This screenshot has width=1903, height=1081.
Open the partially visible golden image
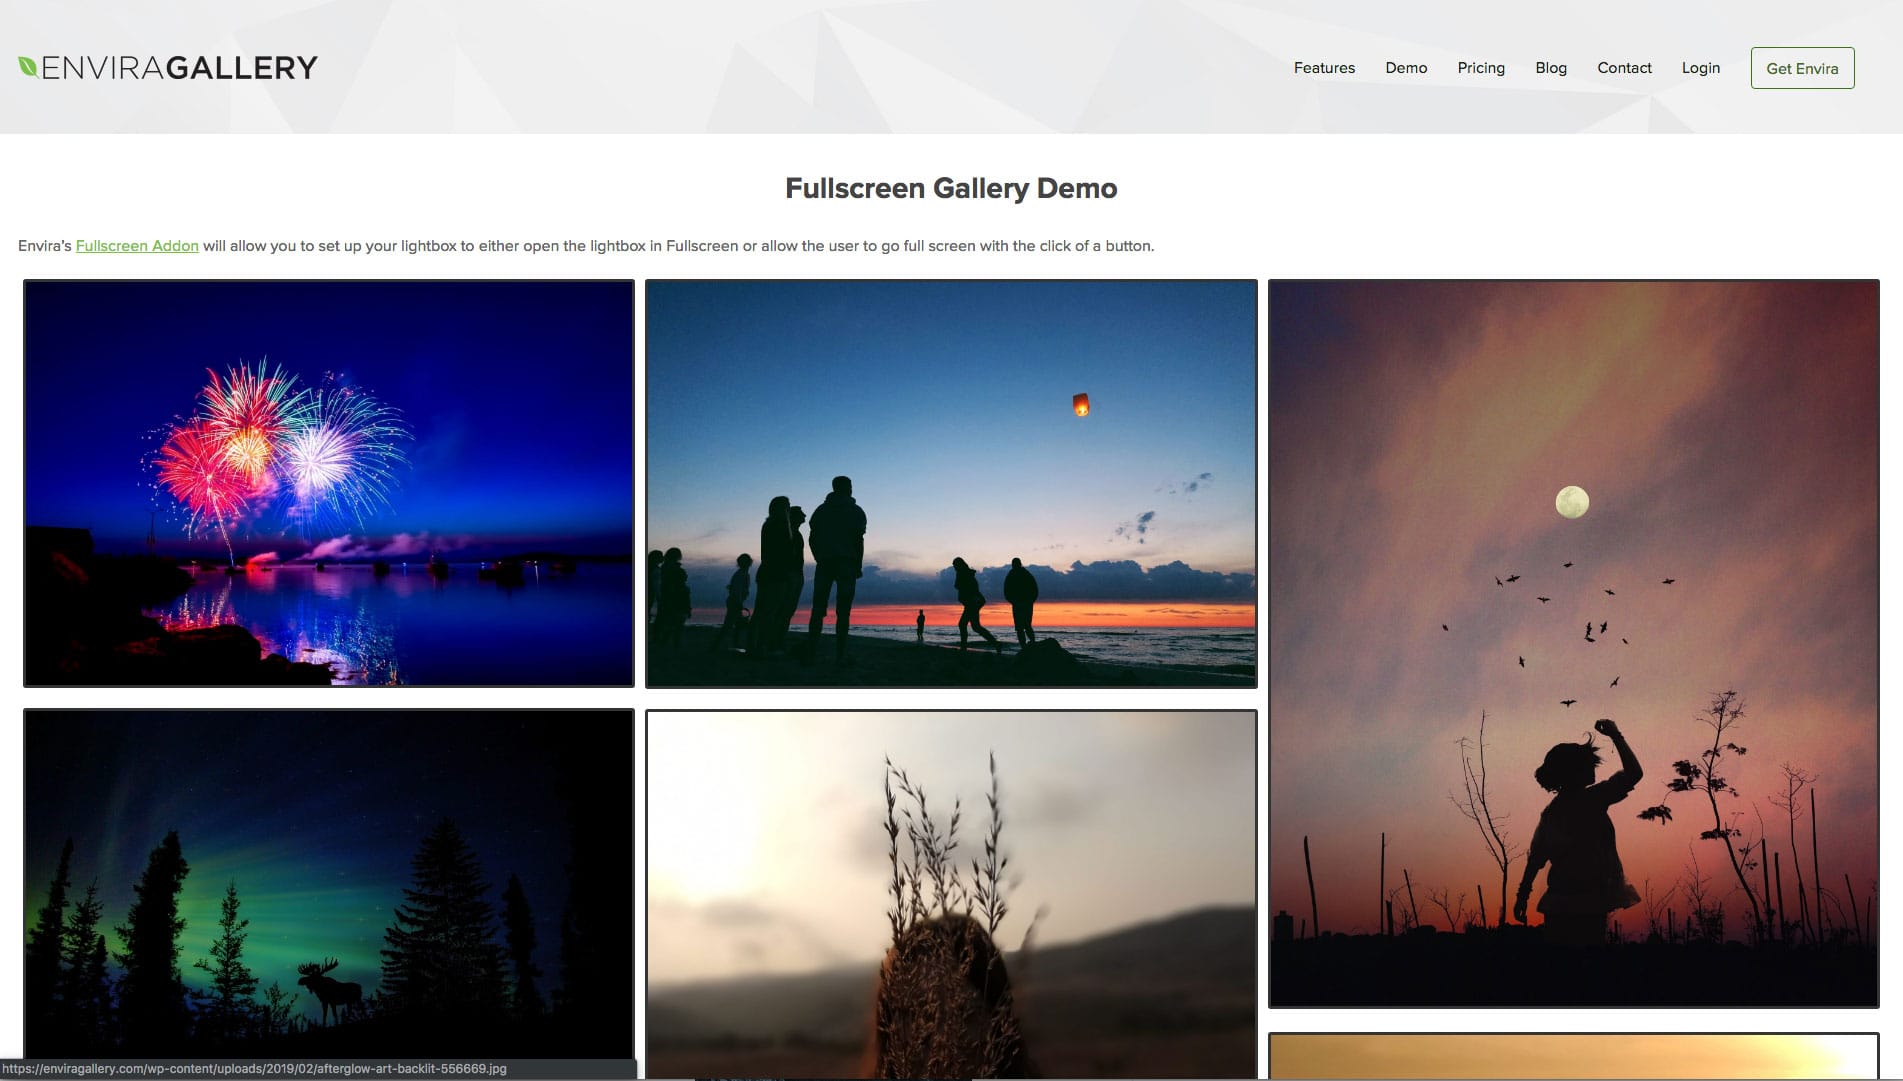[x=1573, y=1056]
